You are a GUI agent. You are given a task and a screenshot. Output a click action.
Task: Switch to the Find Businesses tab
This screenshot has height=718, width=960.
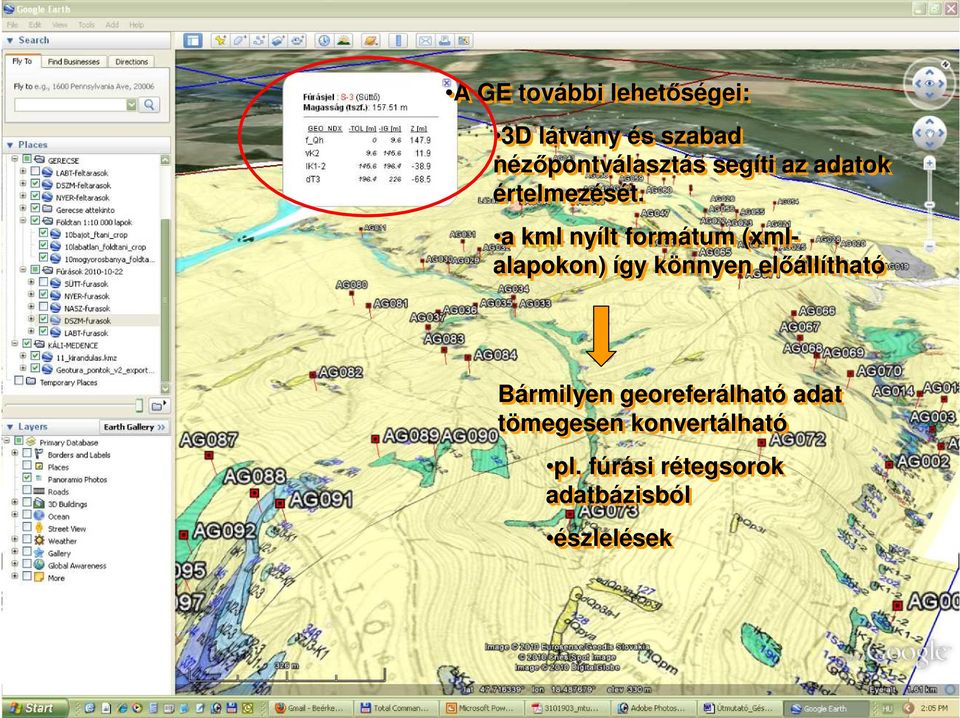pos(73,62)
